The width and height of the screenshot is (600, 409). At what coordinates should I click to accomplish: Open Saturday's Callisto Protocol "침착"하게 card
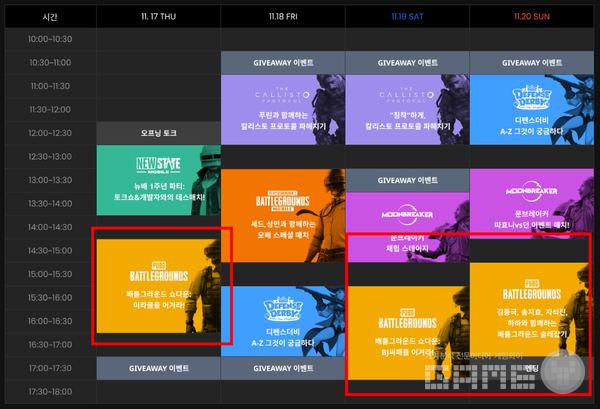pyautogui.click(x=407, y=109)
